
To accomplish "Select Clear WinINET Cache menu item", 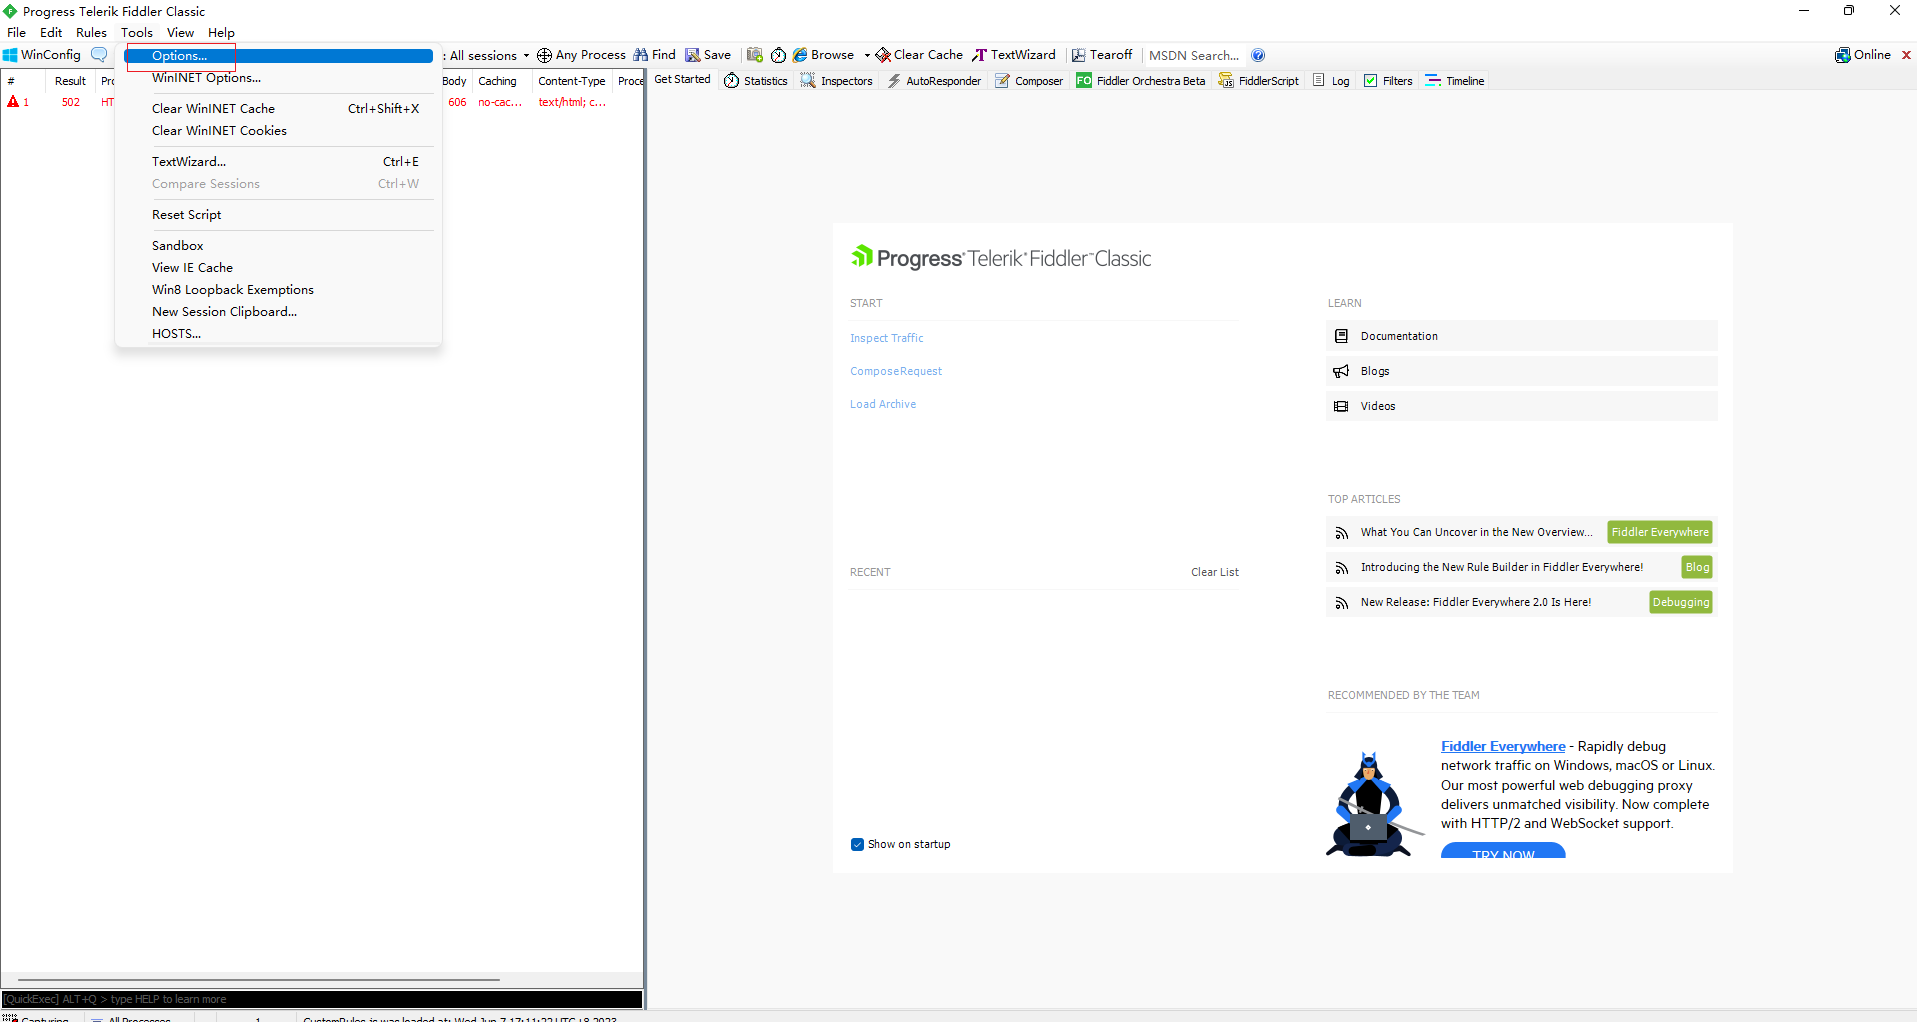I will [x=278, y=108].
